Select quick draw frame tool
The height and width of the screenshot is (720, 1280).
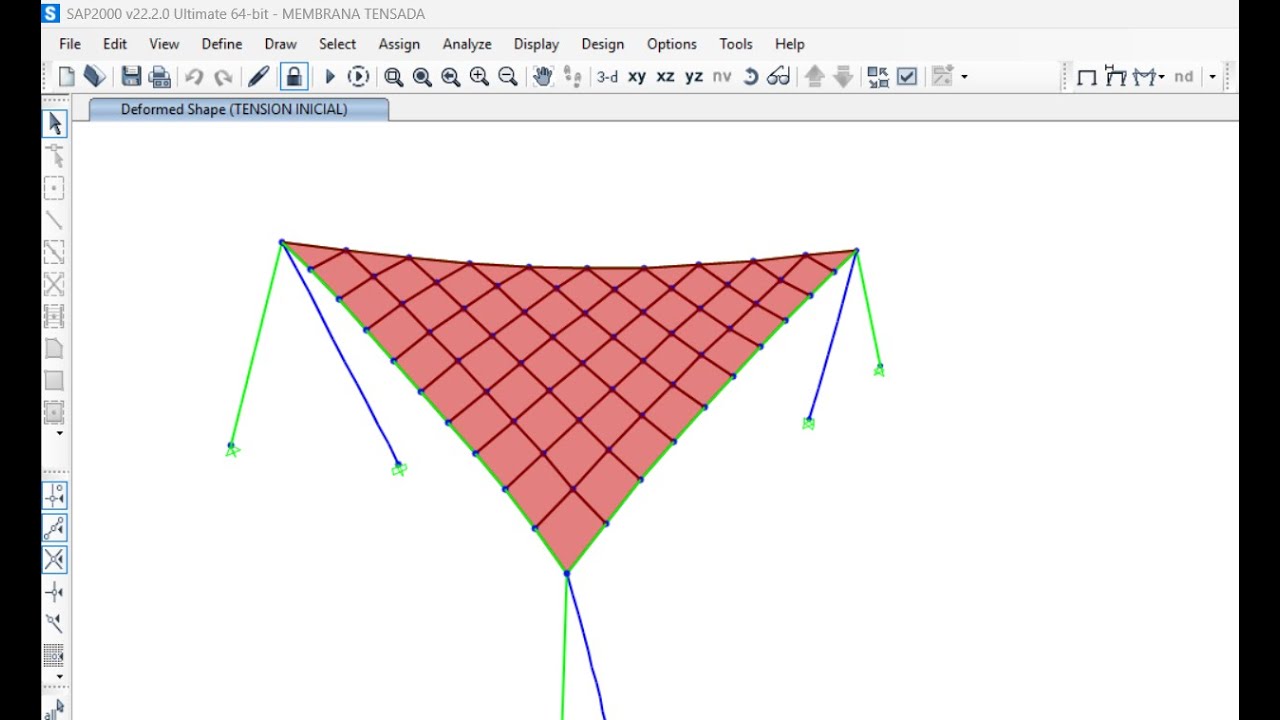(55, 252)
